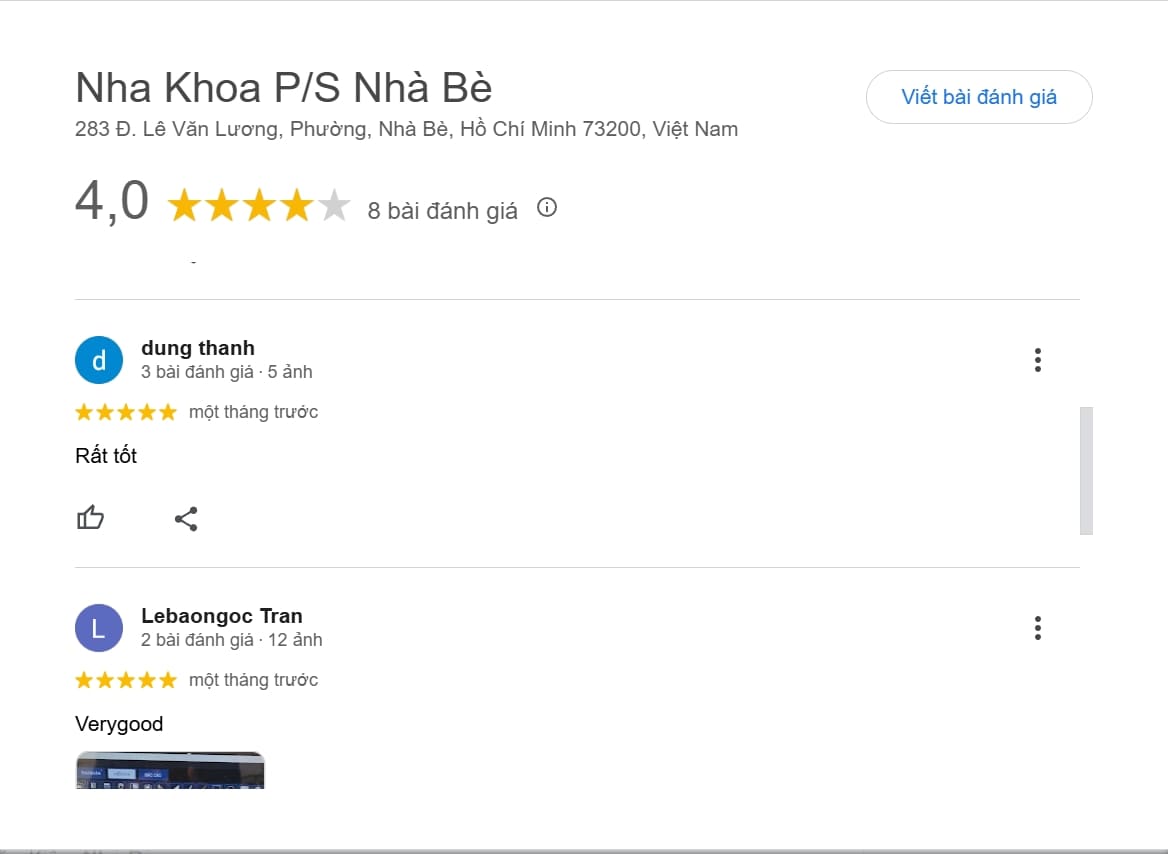Click dung thanh's avatar with letter d
The image size is (1168, 854).
[x=98, y=359]
